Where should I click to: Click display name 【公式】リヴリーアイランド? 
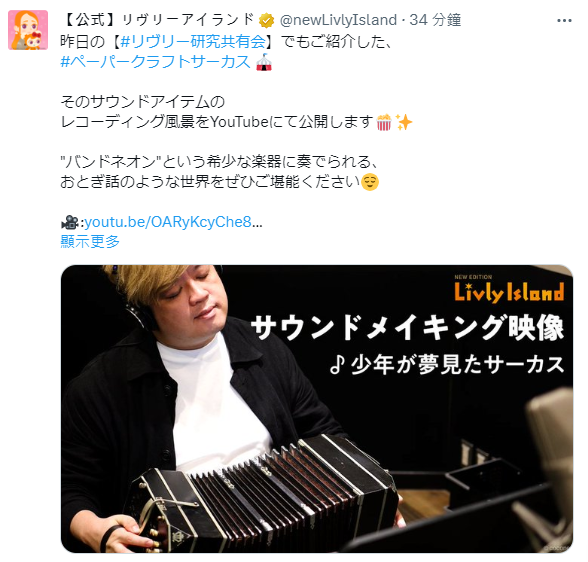(x=158, y=20)
